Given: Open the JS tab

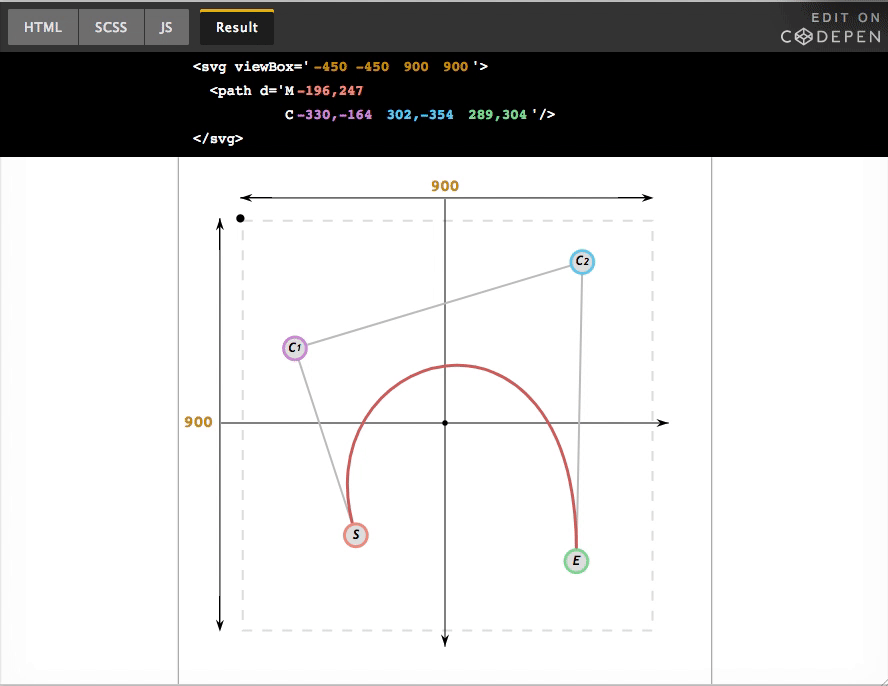Looking at the screenshot, I should (167, 27).
